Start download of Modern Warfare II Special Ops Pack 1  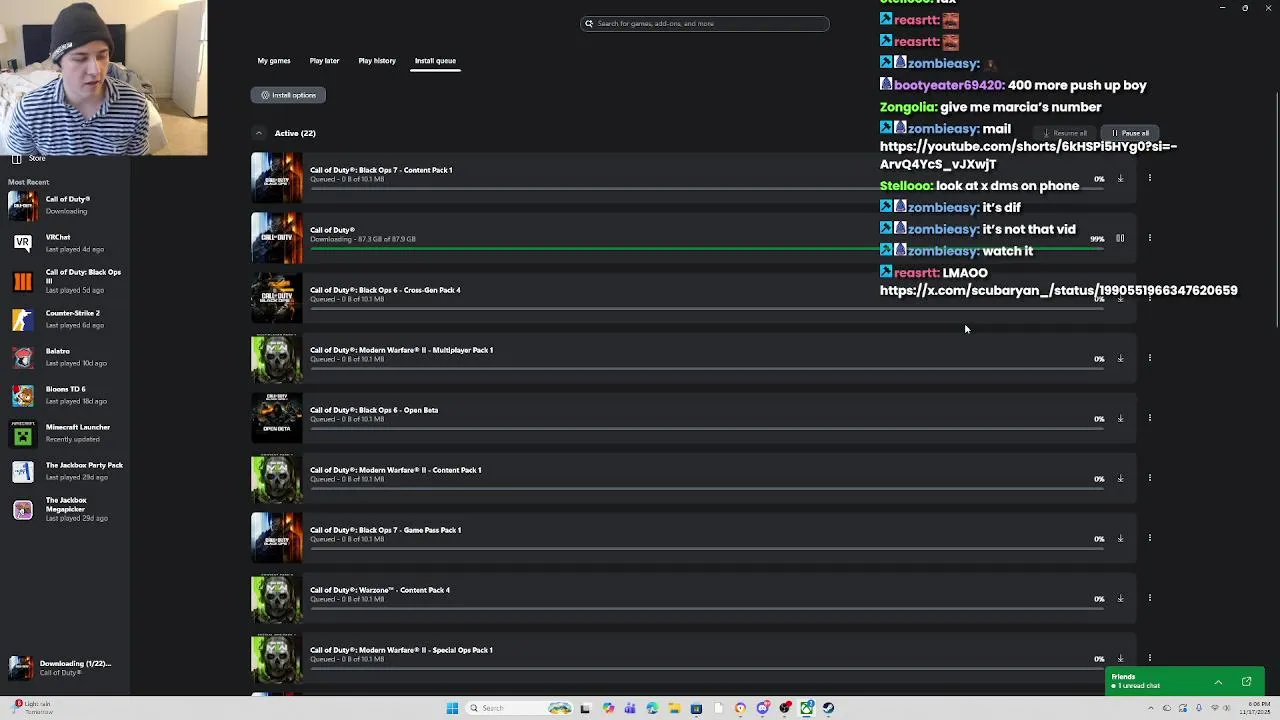pyautogui.click(x=1120, y=659)
